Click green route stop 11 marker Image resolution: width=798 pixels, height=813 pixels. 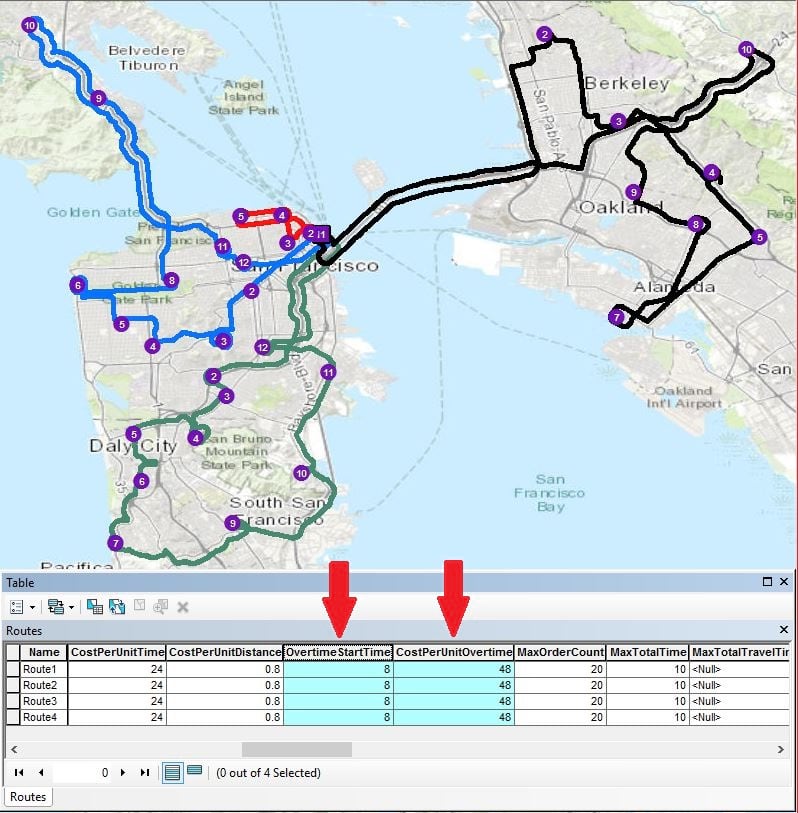pyautogui.click(x=328, y=372)
